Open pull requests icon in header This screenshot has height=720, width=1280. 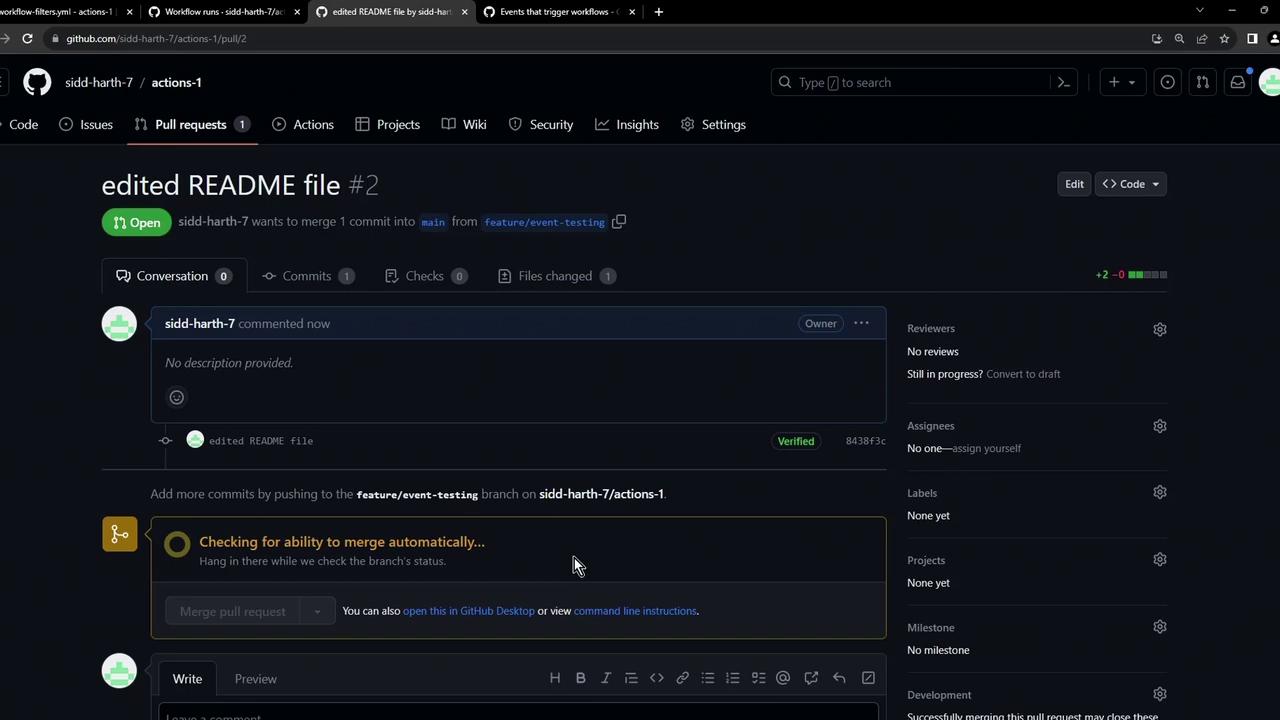[1203, 82]
